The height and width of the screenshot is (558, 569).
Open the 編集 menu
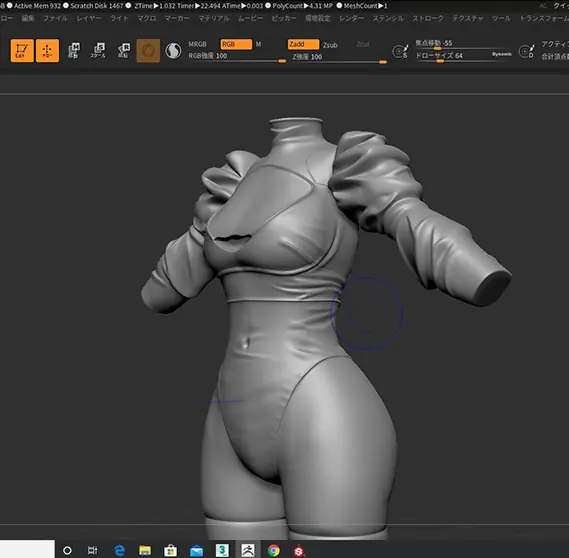pos(28,18)
